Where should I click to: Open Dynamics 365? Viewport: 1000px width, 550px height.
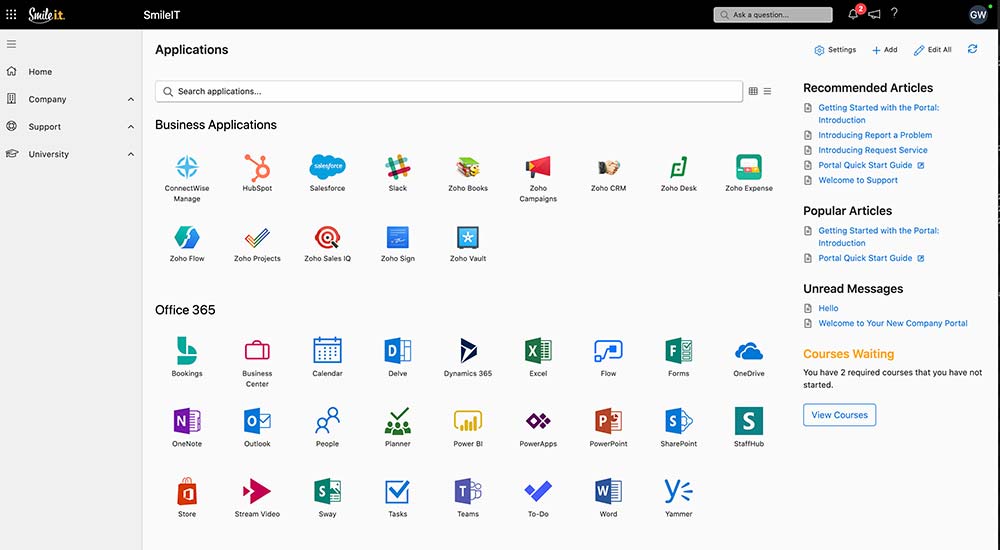[x=467, y=351]
